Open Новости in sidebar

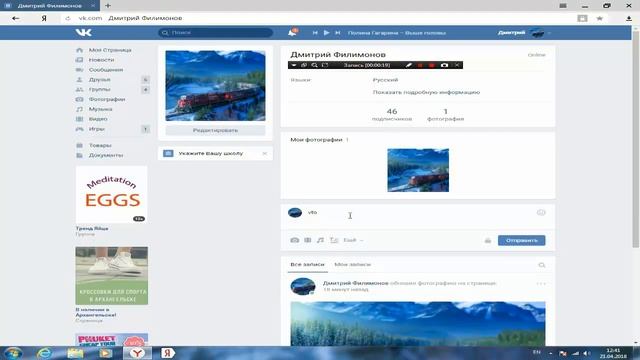pos(101,60)
